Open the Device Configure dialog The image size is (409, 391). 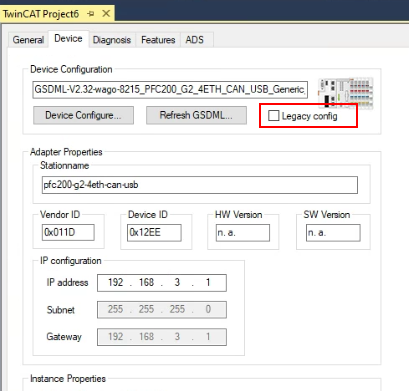tap(83, 115)
